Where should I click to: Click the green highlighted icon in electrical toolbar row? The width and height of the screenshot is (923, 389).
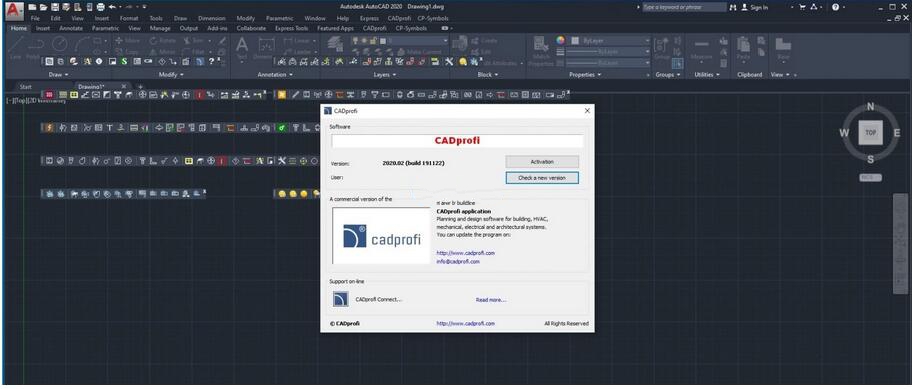[x=281, y=128]
